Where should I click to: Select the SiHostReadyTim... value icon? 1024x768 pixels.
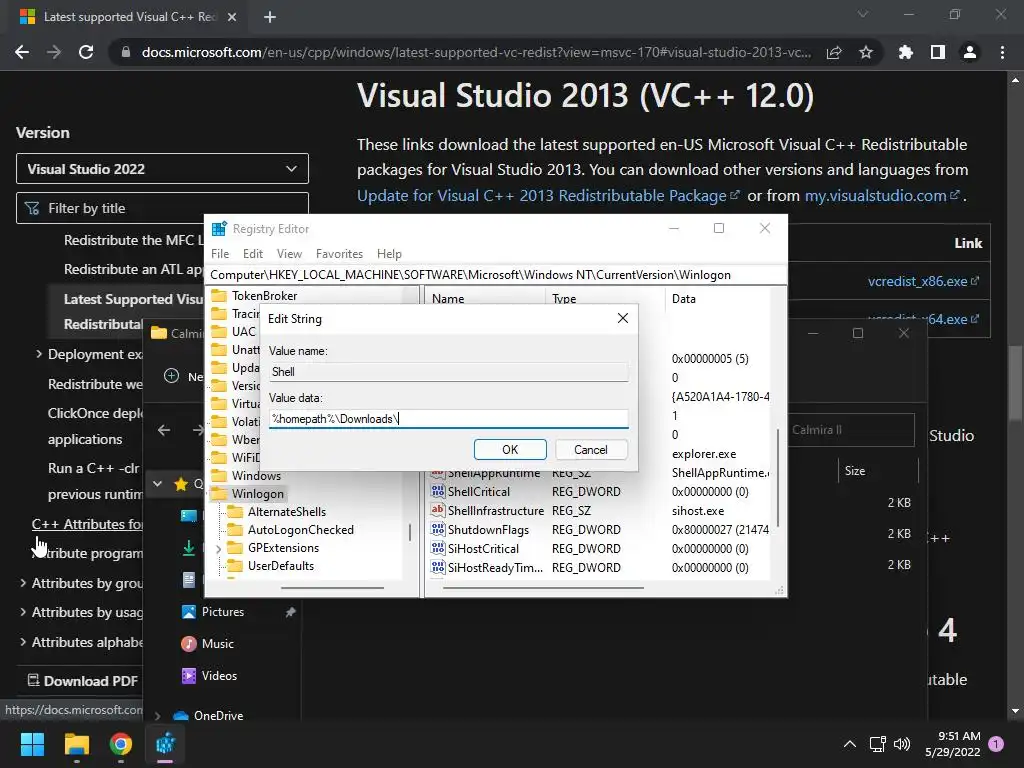(x=438, y=568)
